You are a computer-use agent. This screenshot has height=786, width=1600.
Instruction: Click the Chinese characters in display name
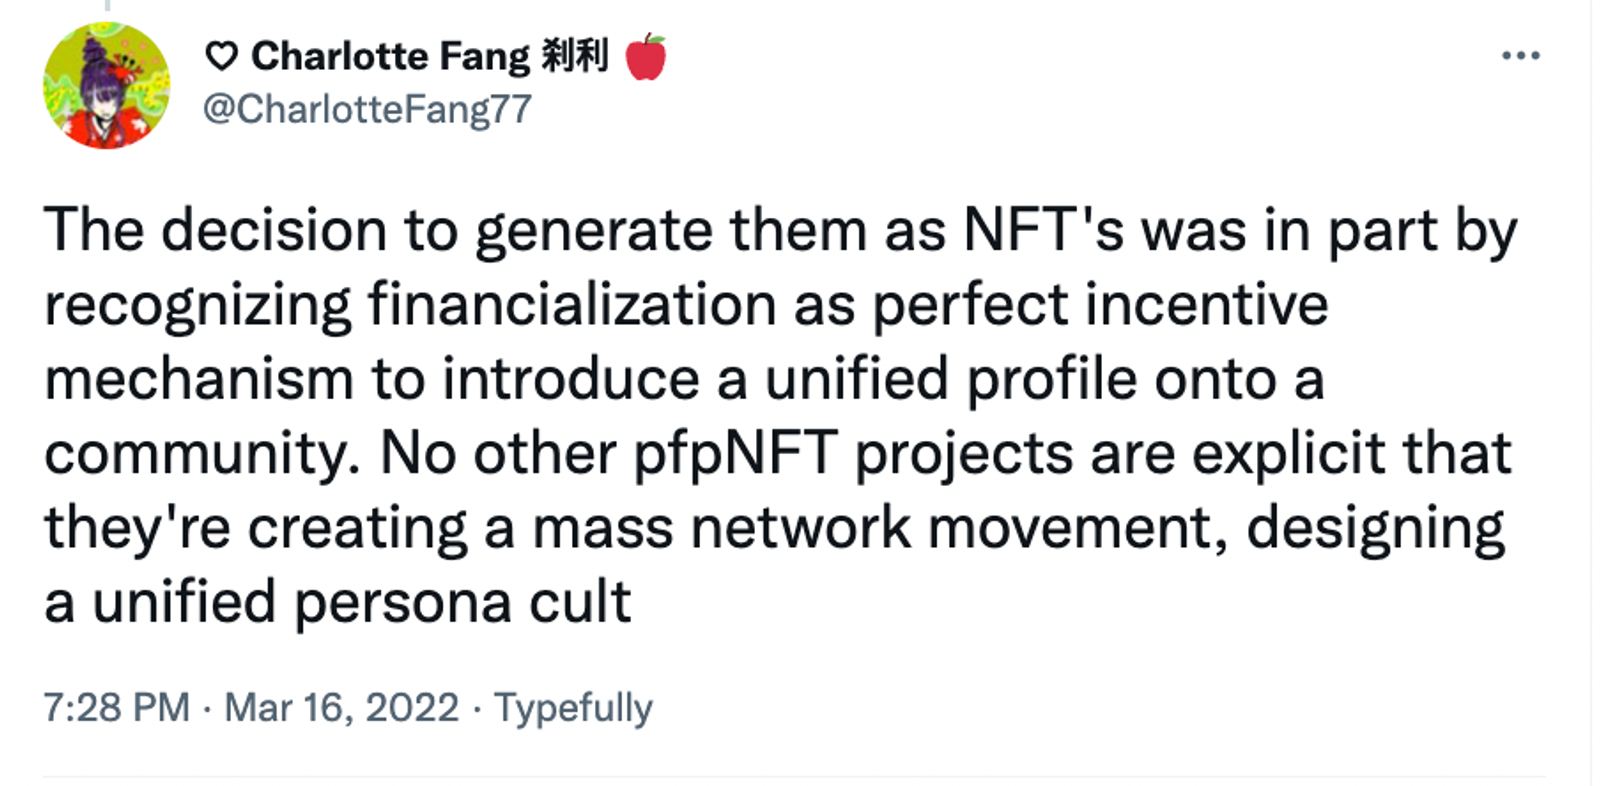point(574,56)
